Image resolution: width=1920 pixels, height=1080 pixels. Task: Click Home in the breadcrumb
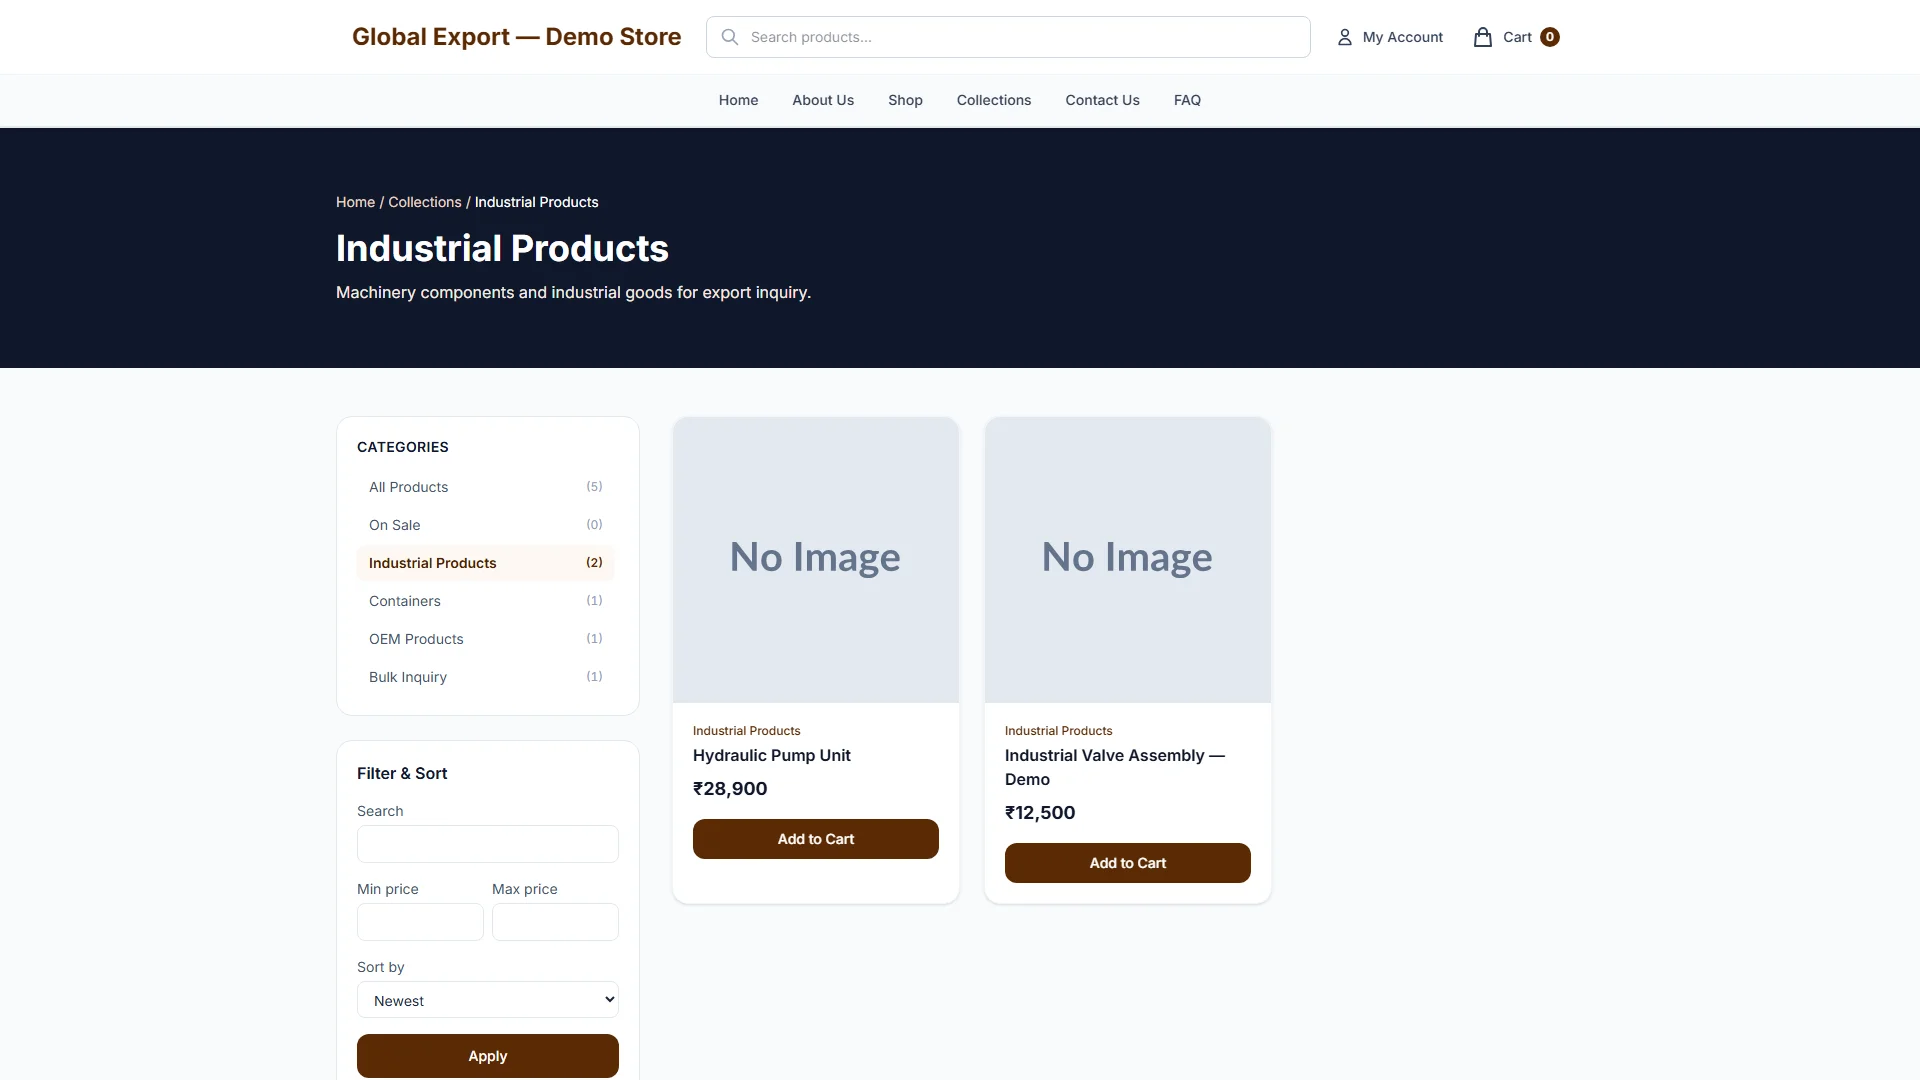point(355,202)
